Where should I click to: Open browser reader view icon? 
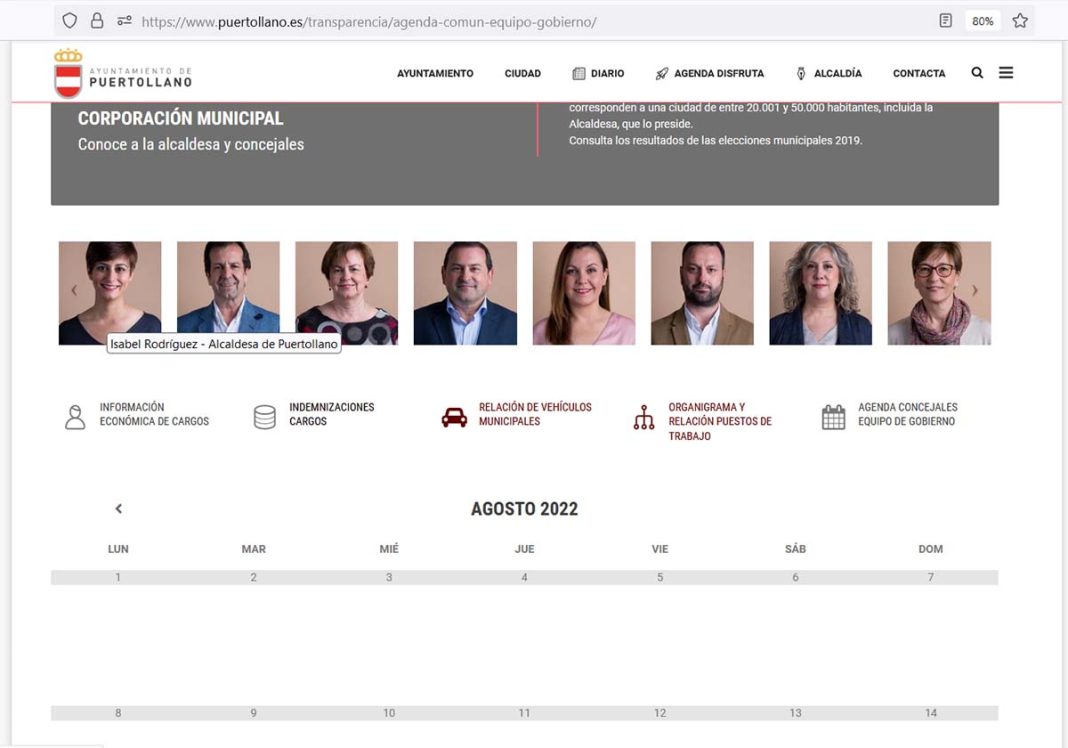(946, 21)
